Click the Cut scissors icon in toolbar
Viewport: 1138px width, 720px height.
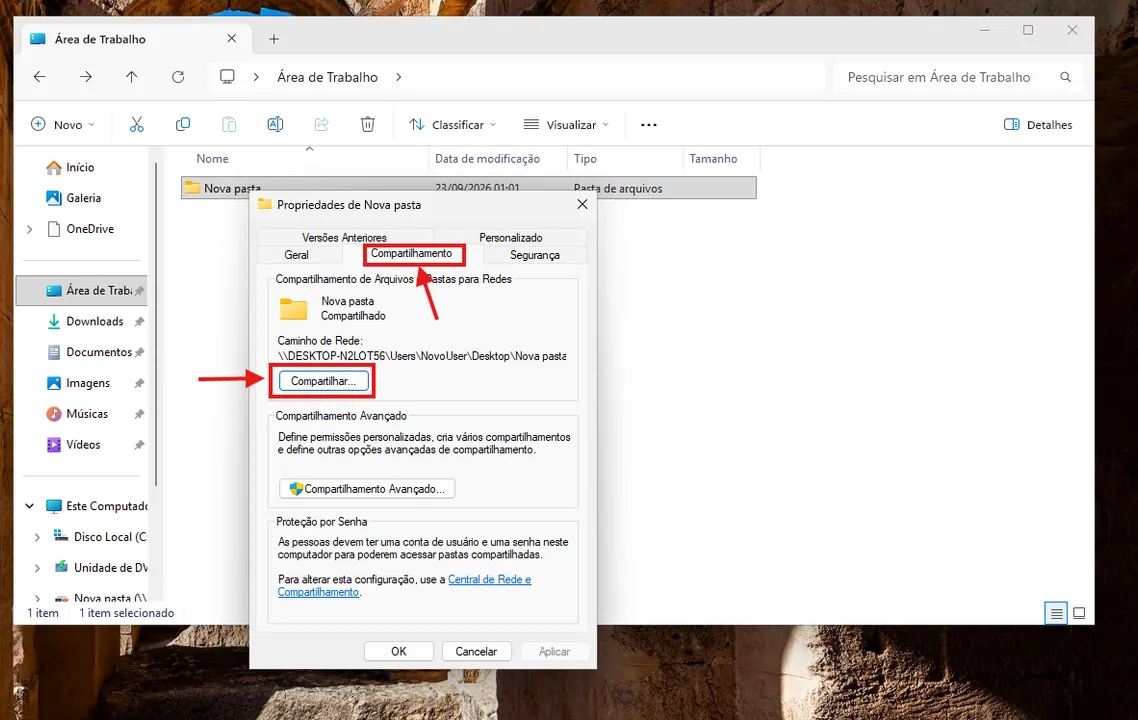pos(136,125)
